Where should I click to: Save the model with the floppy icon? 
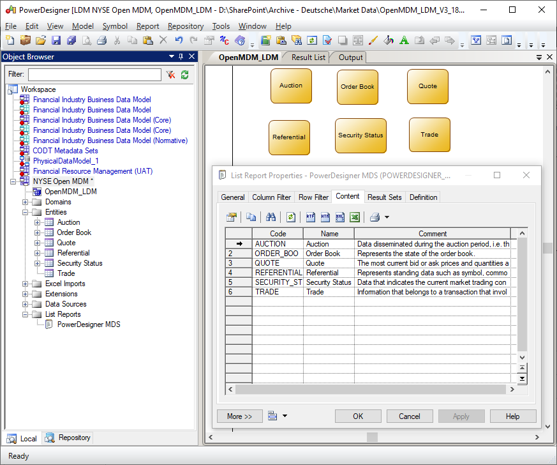[x=56, y=40]
